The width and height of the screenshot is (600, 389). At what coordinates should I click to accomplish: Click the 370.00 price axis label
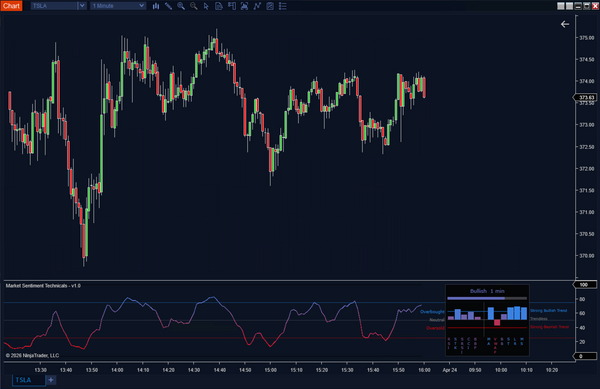point(587,256)
